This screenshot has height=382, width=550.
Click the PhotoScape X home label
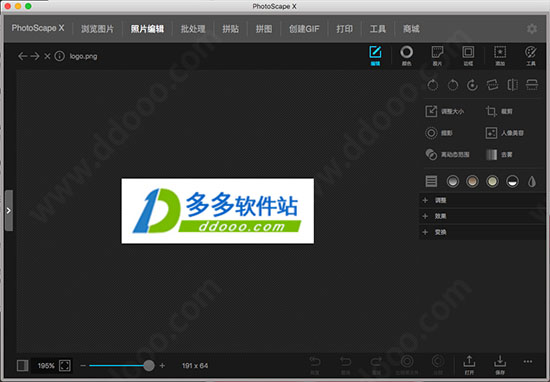38,28
